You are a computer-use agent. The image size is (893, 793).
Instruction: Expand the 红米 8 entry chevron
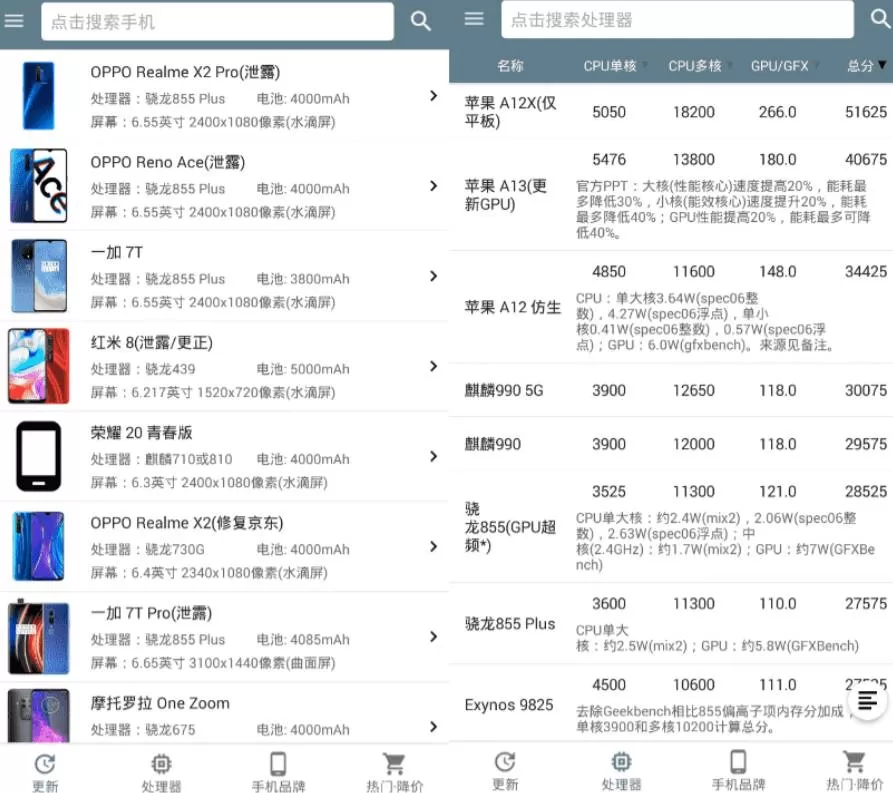pyautogui.click(x=433, y=366)
